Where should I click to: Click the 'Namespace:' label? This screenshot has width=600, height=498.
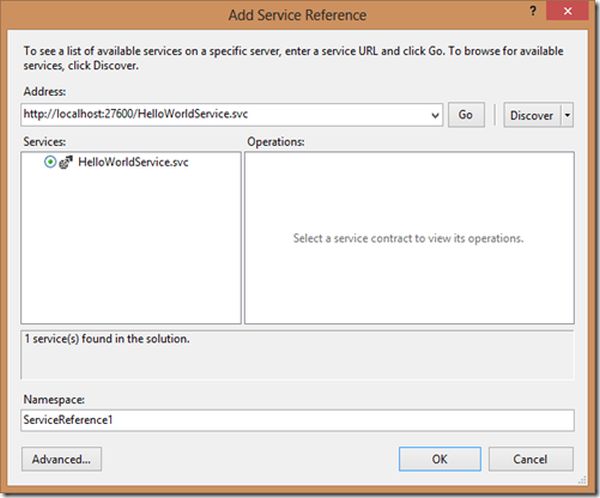(54, 400)
